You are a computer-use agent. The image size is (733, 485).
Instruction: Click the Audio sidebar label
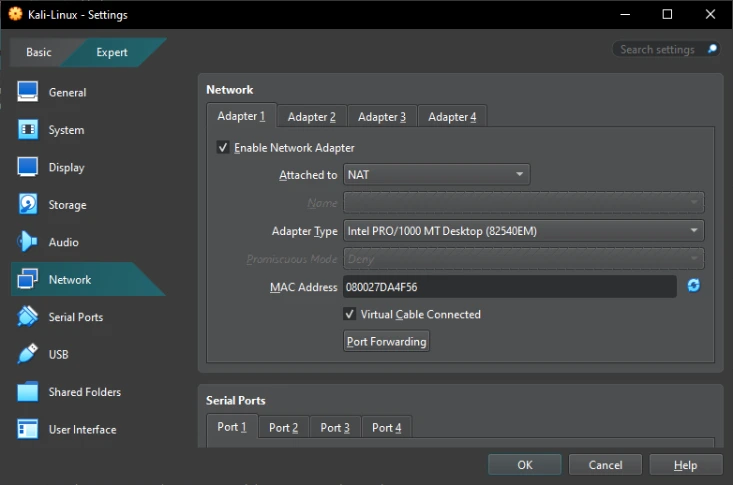point(64,242)
